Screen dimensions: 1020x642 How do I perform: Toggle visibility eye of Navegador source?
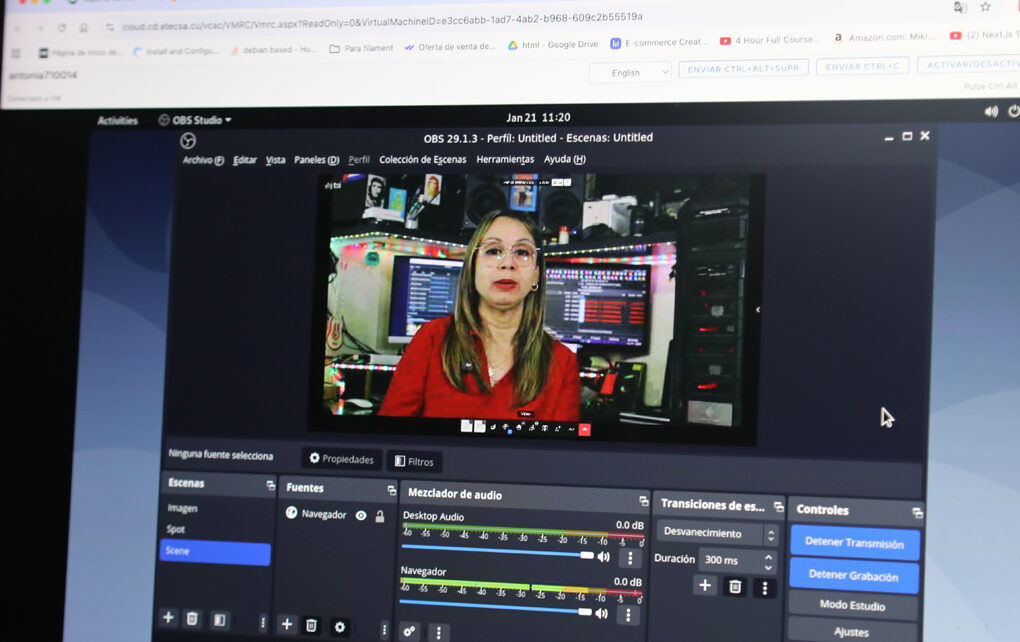tap(361, 515)
